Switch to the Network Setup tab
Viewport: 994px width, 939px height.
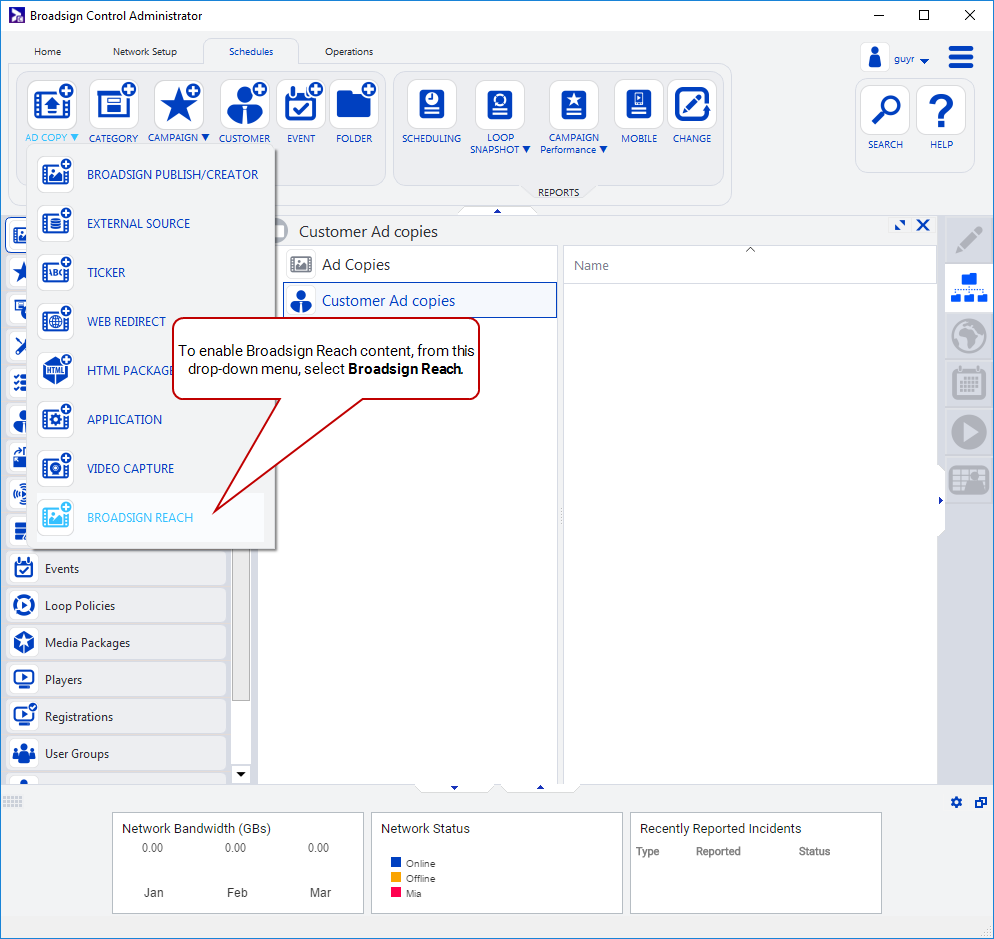pyautogui.click(x=145, y=51)
